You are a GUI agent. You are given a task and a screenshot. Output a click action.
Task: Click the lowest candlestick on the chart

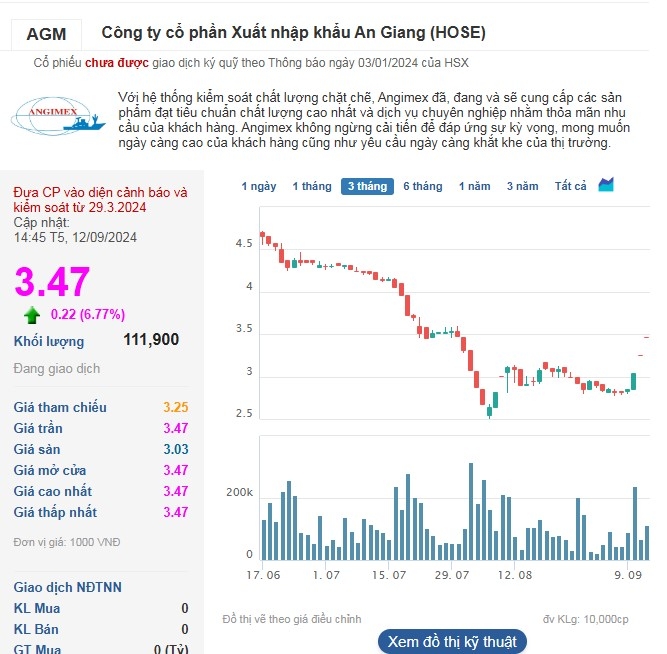point(489,408)
